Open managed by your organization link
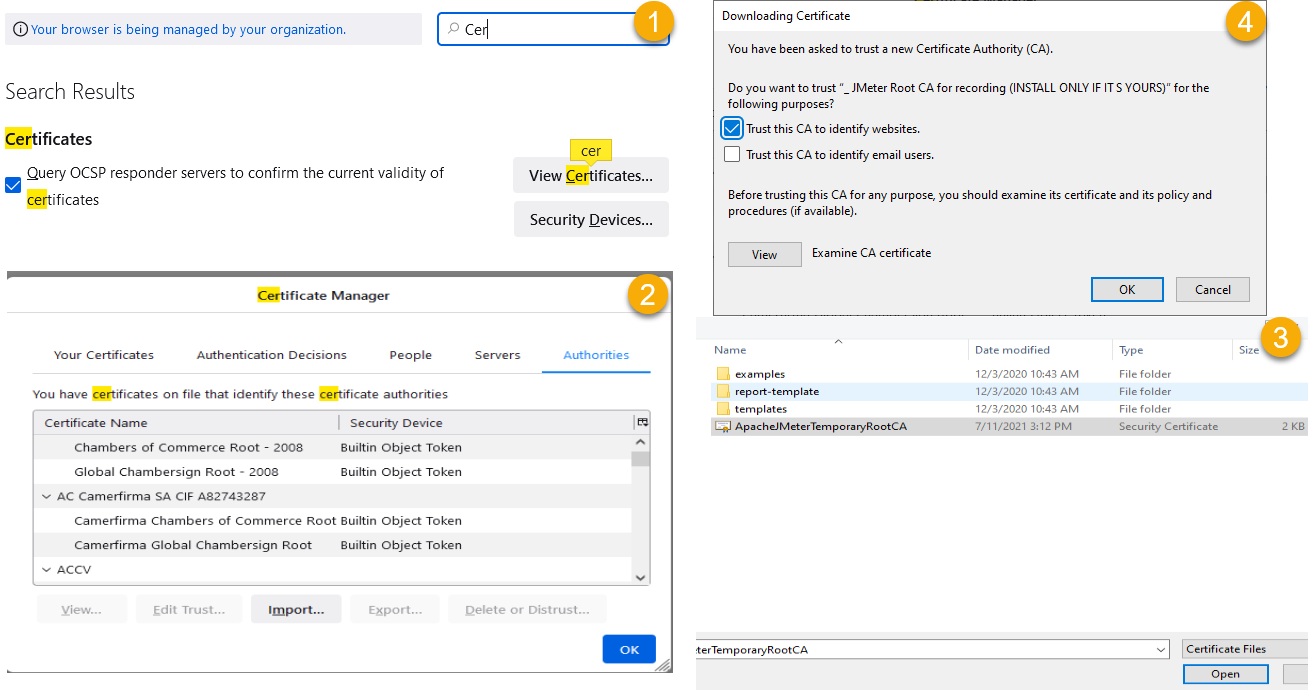 pos(188,30)
